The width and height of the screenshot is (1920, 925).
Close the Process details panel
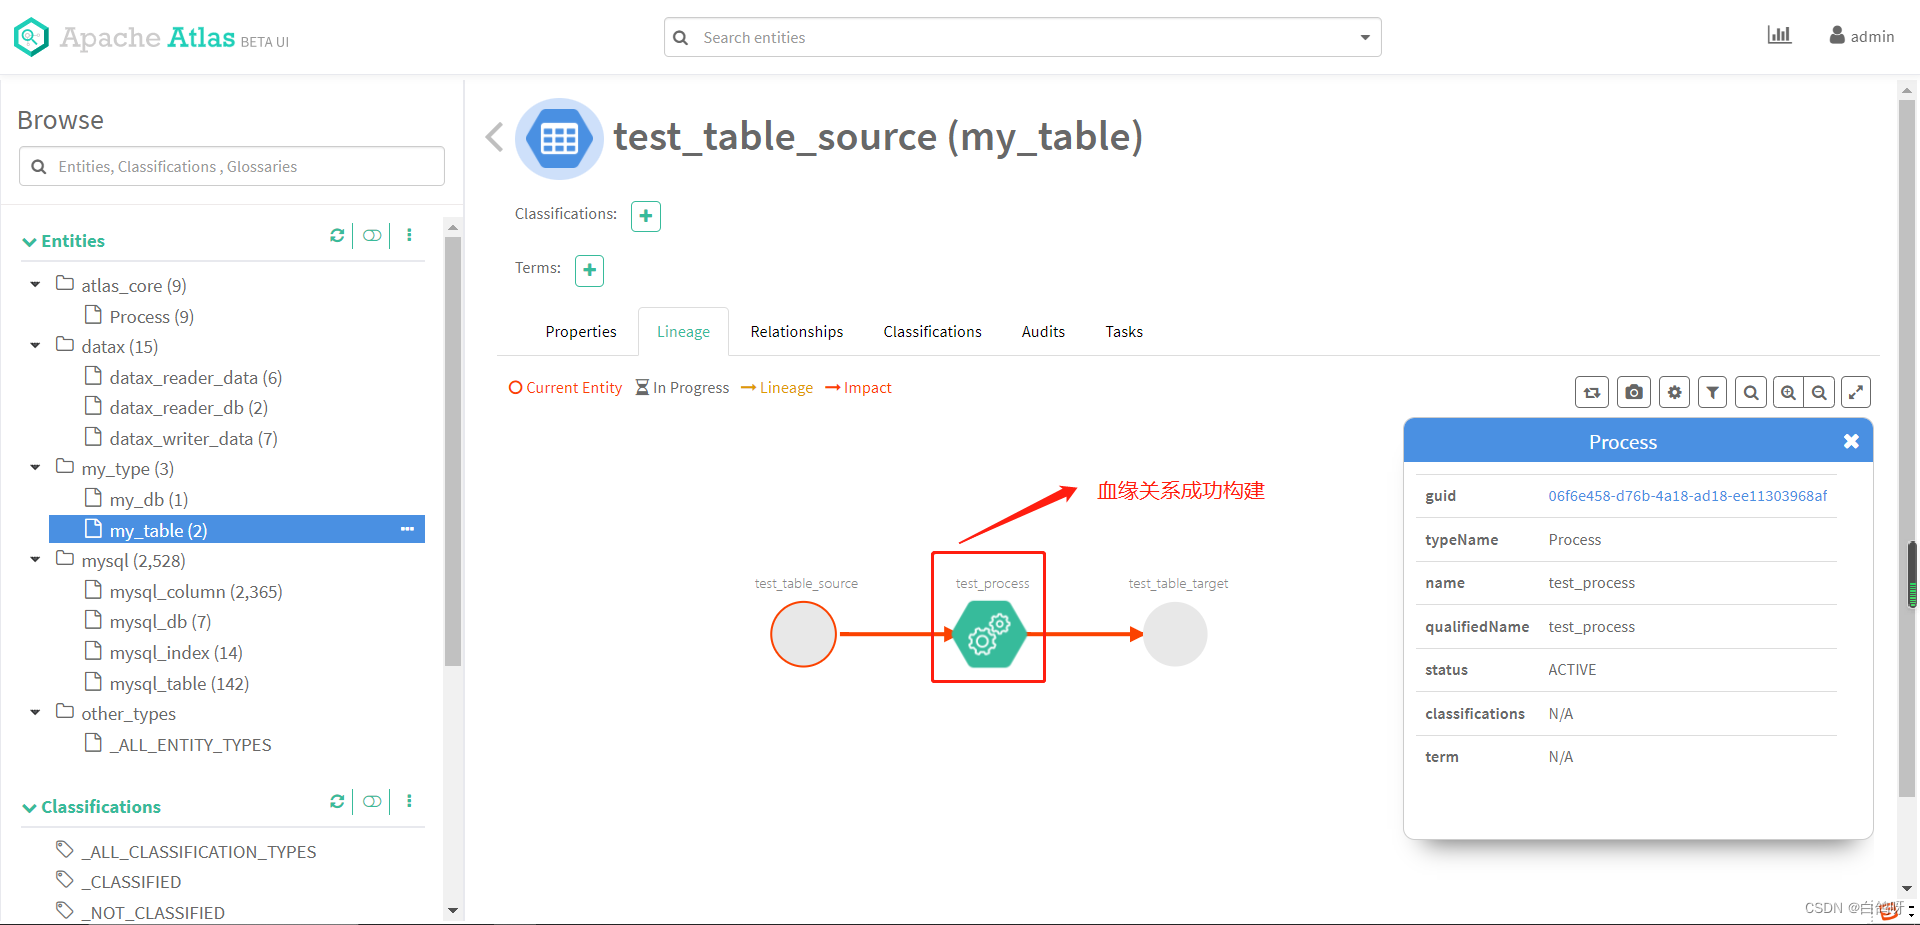(x=1851, y=441)
